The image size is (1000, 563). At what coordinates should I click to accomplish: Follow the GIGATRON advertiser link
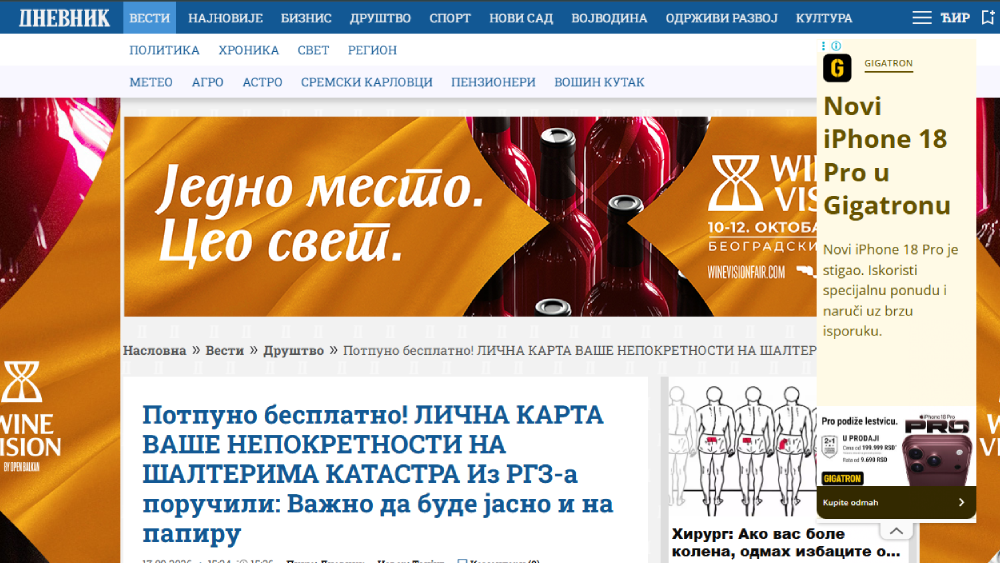[888, 64]
